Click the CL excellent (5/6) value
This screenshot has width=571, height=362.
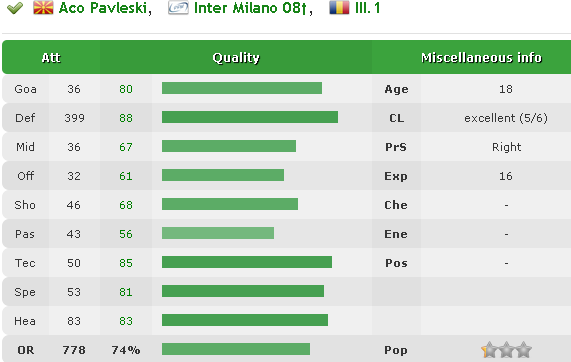click(x=506, y=118)
